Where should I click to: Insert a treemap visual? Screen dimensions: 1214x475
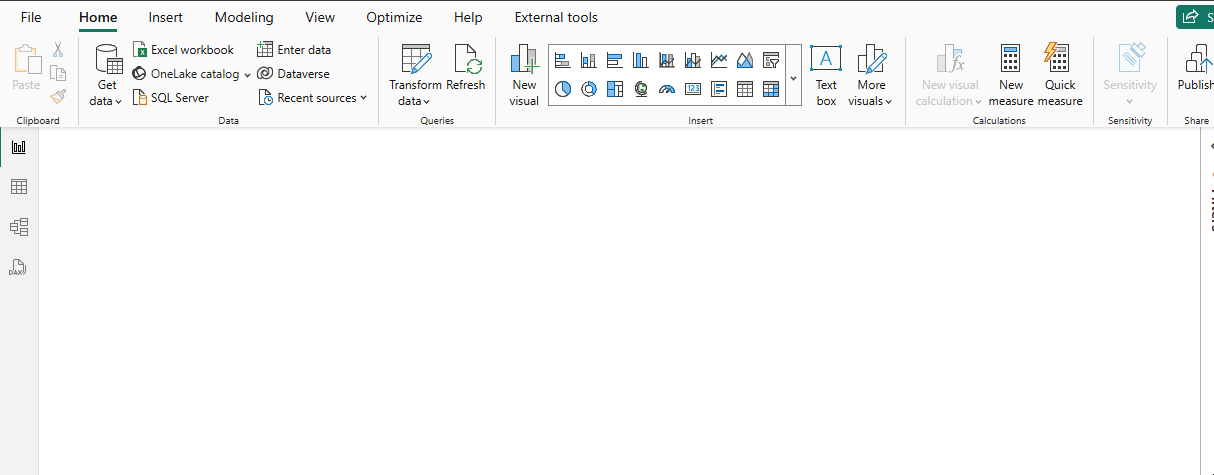[614, 89]
